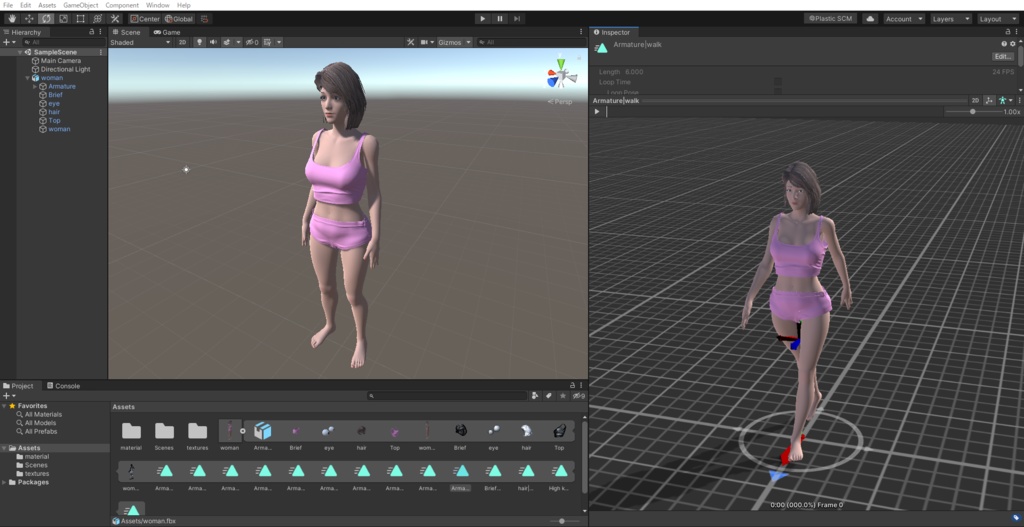Toggle scene lighting bulb icon
Image resolution: width=1024 pixels, height=527 pixels.
199,42
